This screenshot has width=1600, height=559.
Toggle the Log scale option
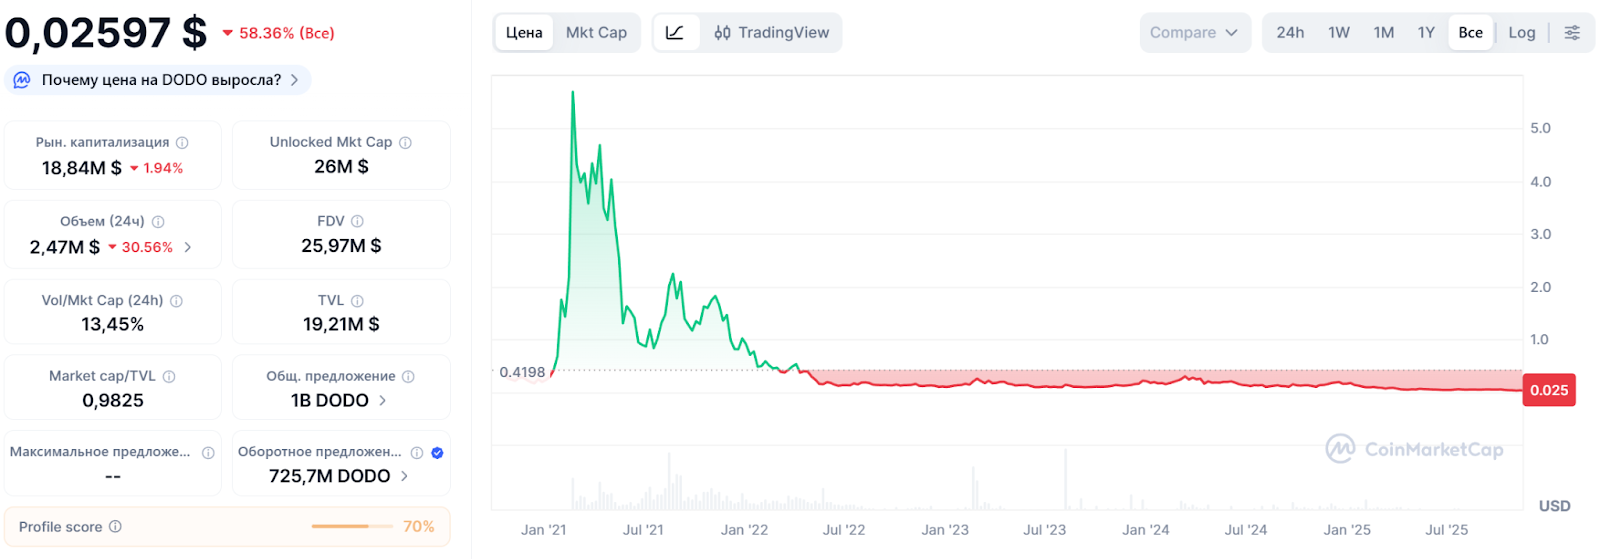click(x=1521, y=33)
